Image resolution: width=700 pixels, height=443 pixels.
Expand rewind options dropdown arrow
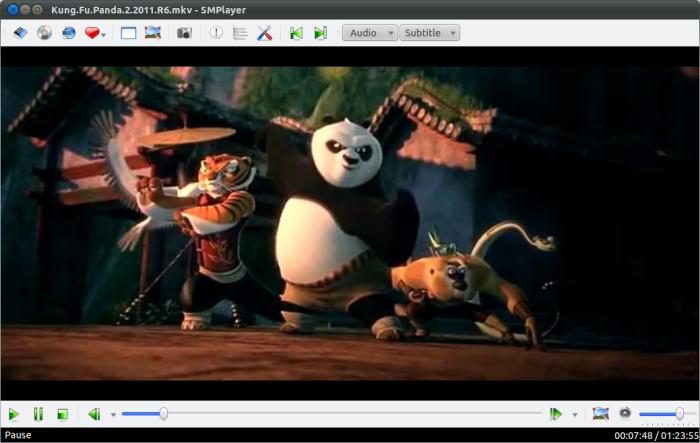(113, 415)
